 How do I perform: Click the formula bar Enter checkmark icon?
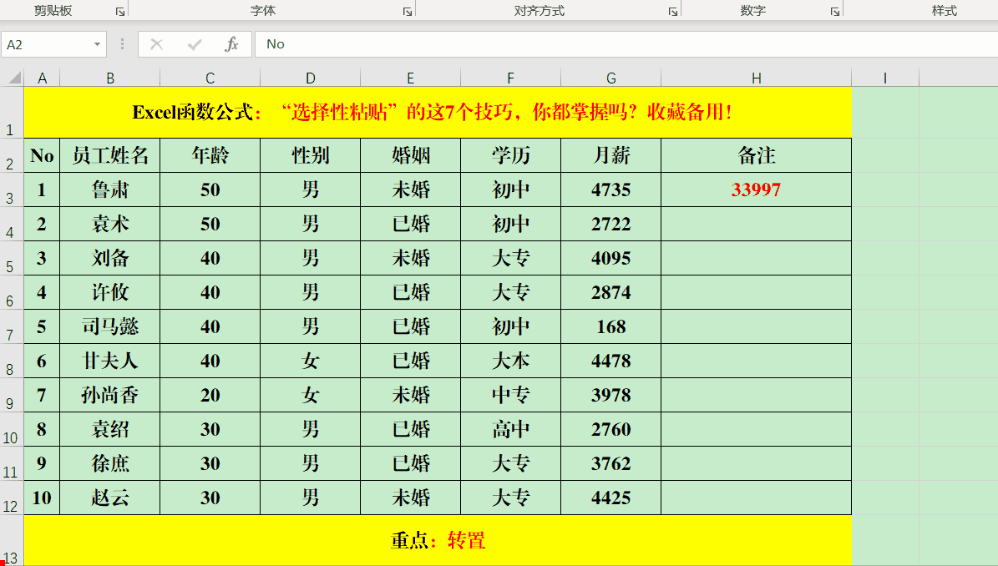tap(195, 45)
